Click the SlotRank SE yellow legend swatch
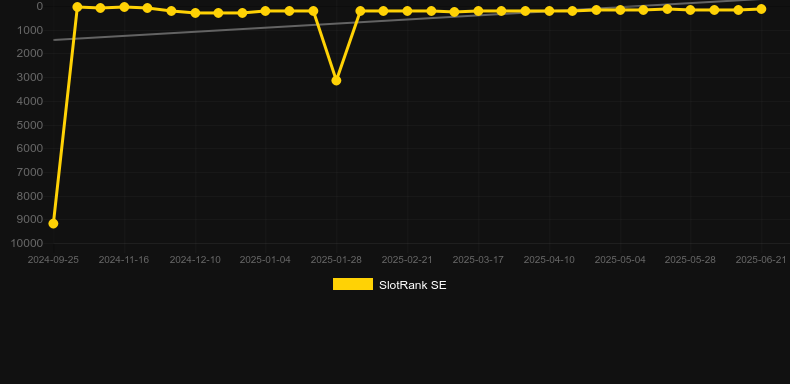The image size is (790, 384). (x=353, y=284)
